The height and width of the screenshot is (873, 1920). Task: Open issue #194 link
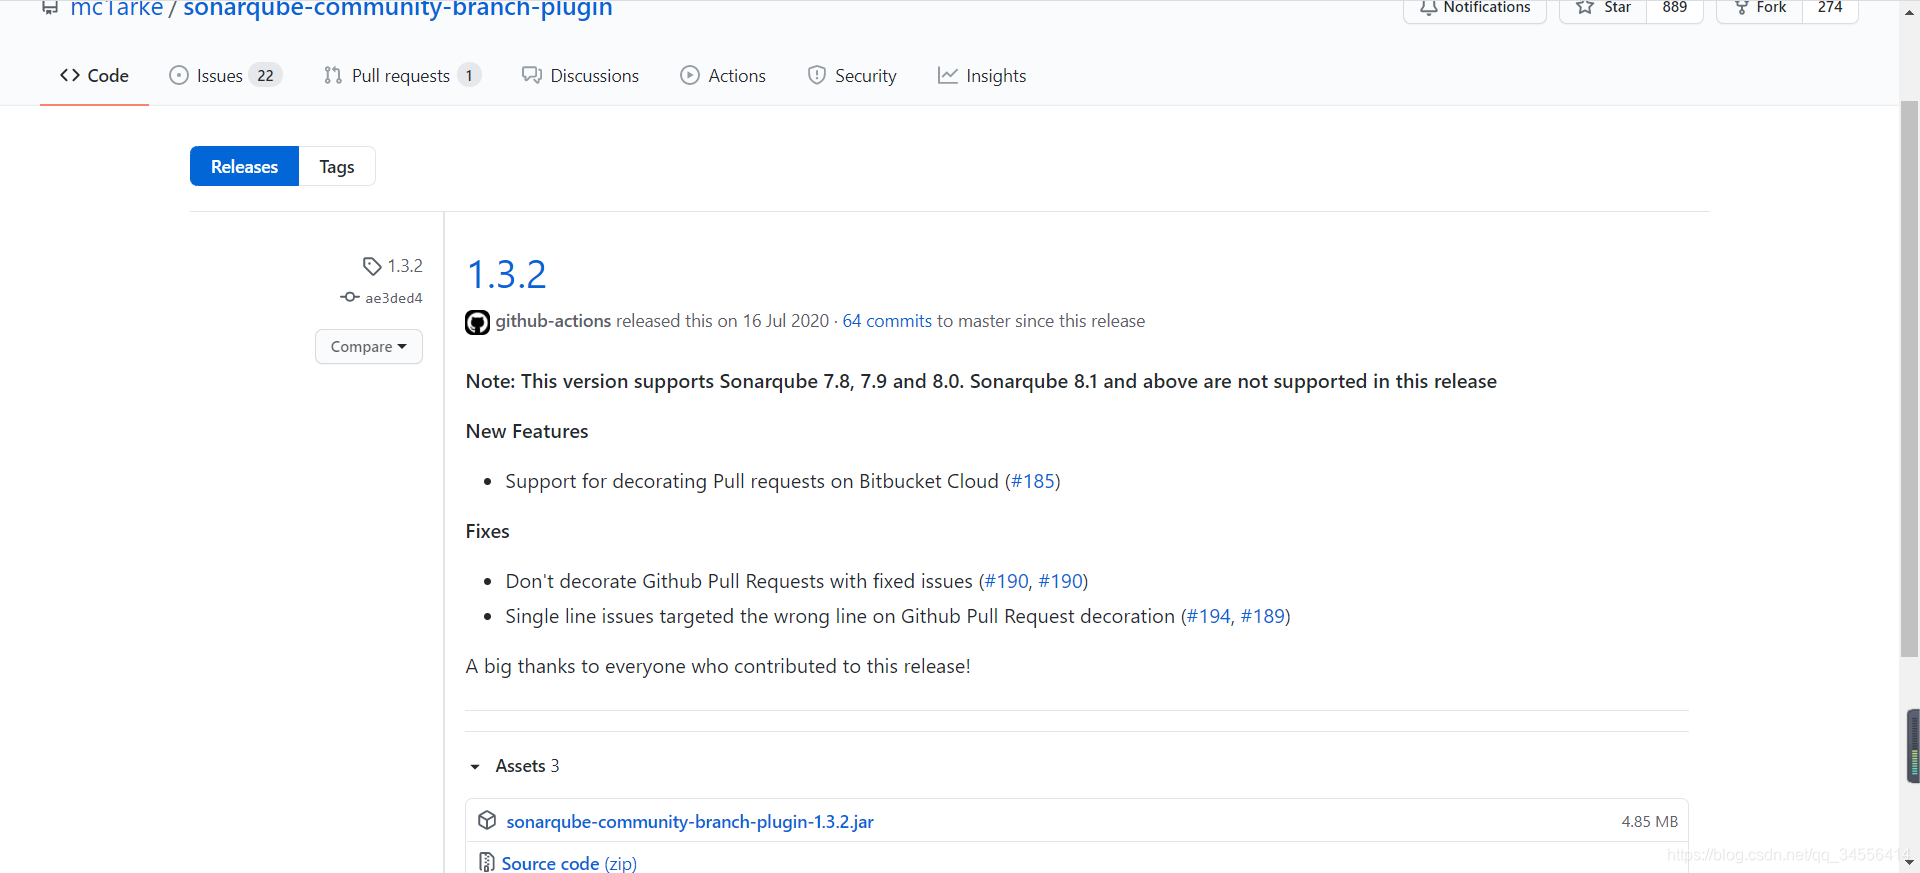1209,616
